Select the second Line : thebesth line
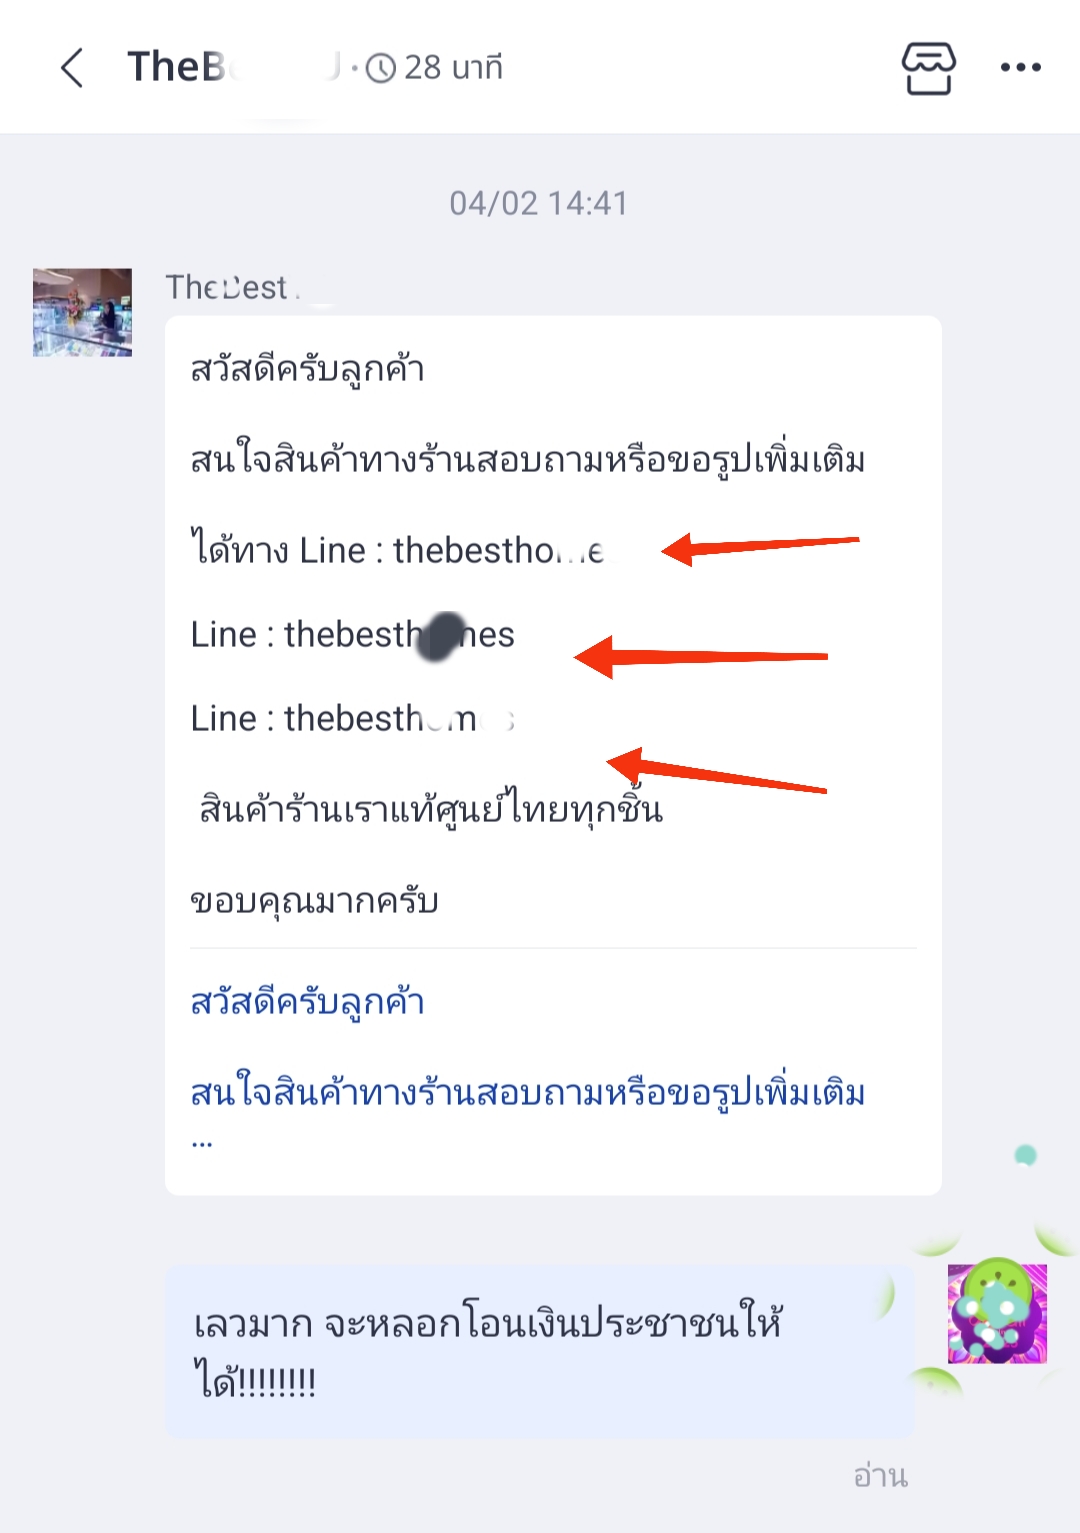Screen dimensions: 1080x1533 [353, 634]
